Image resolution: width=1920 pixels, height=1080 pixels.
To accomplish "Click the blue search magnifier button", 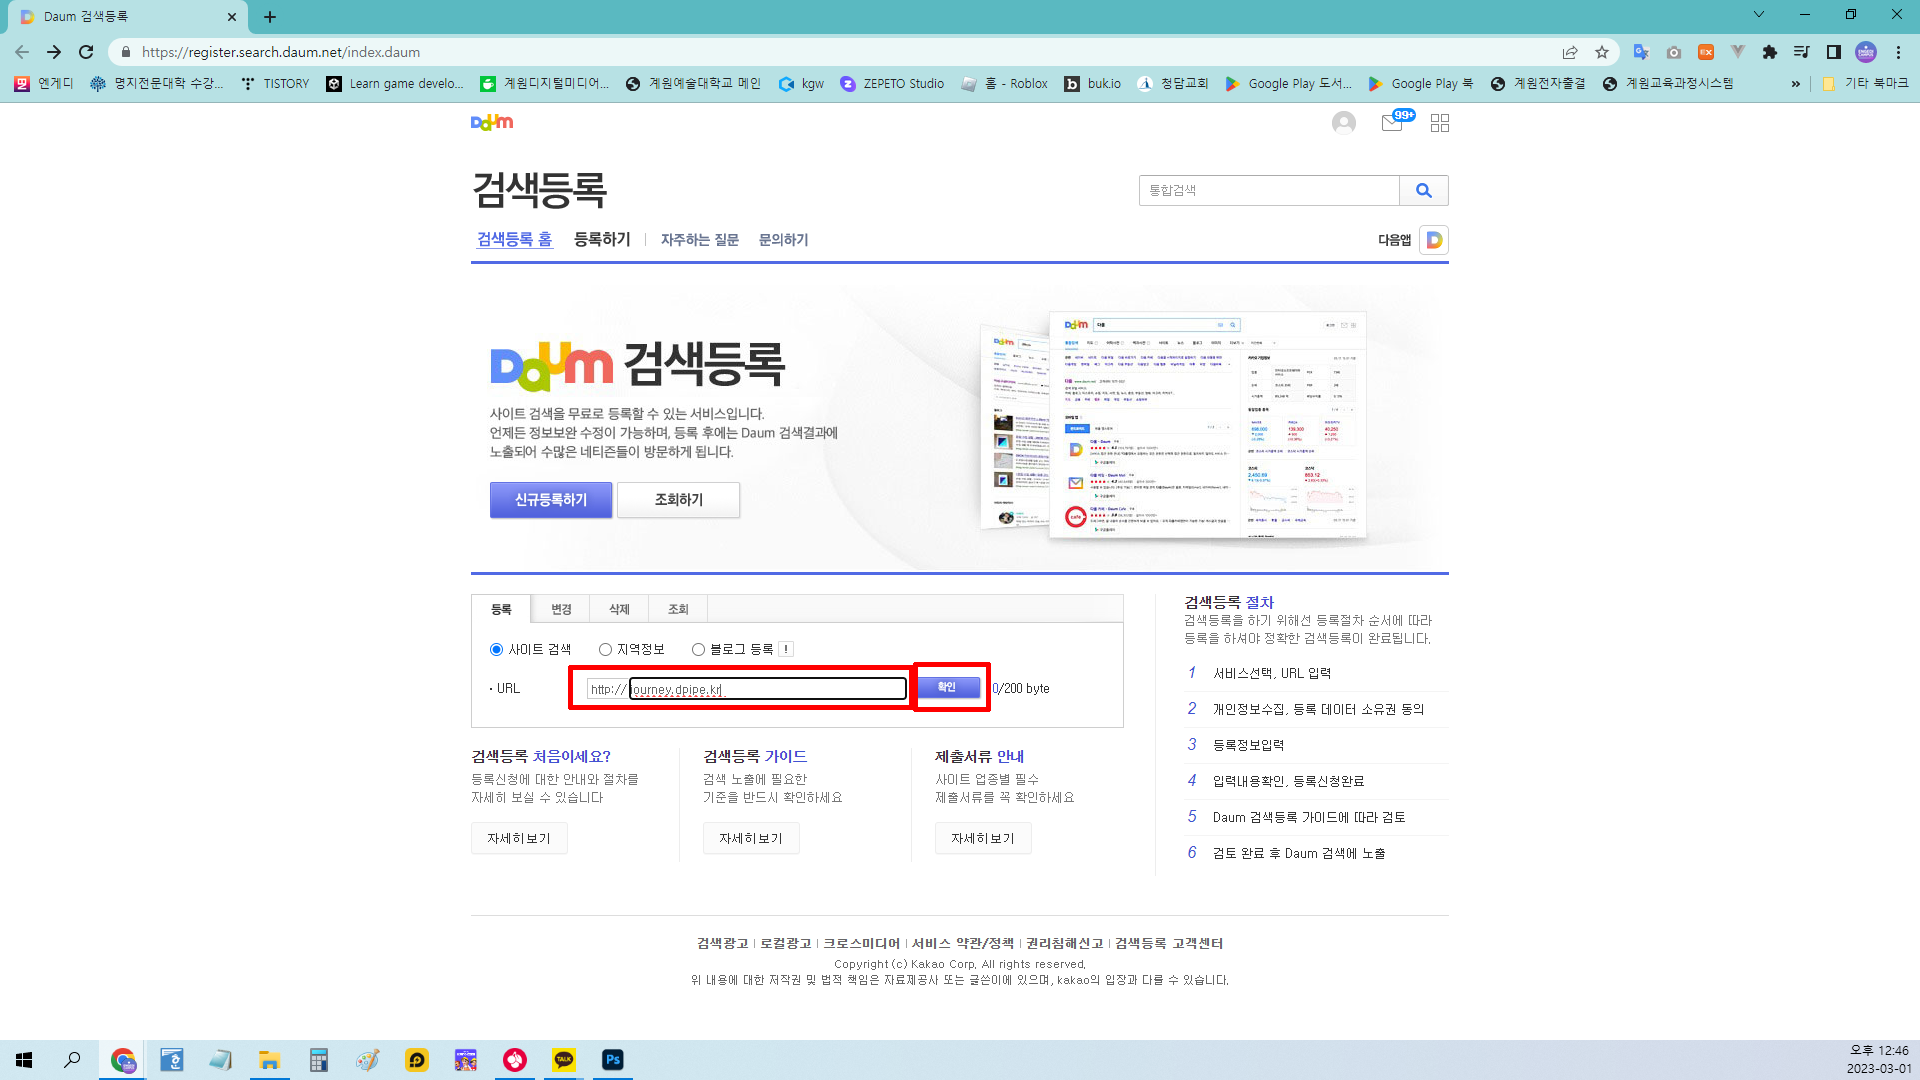I will coord(1423,190).
